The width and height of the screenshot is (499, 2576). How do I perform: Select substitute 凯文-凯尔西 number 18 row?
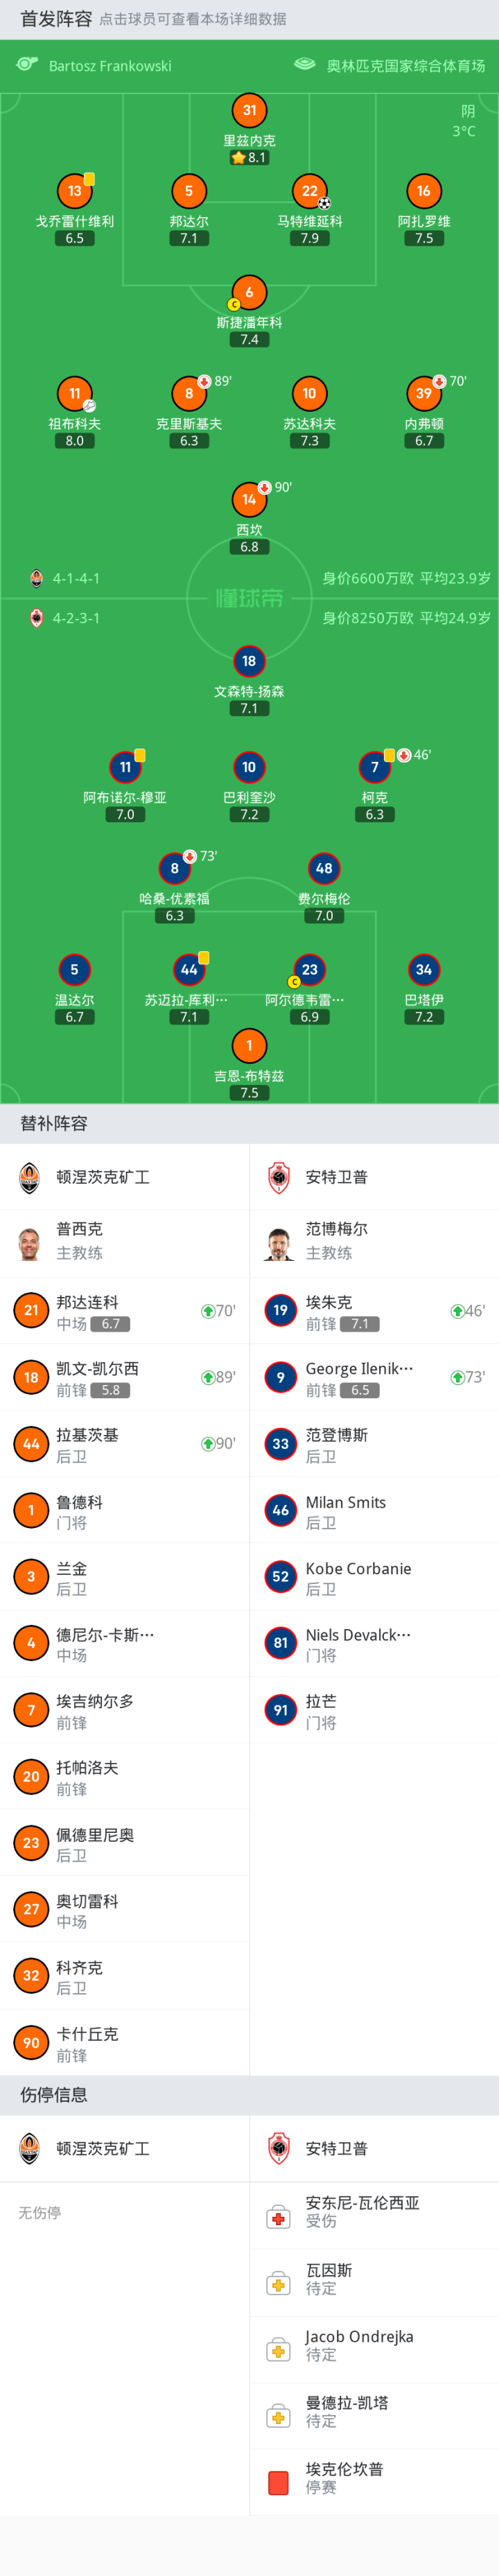(124, 1377)
